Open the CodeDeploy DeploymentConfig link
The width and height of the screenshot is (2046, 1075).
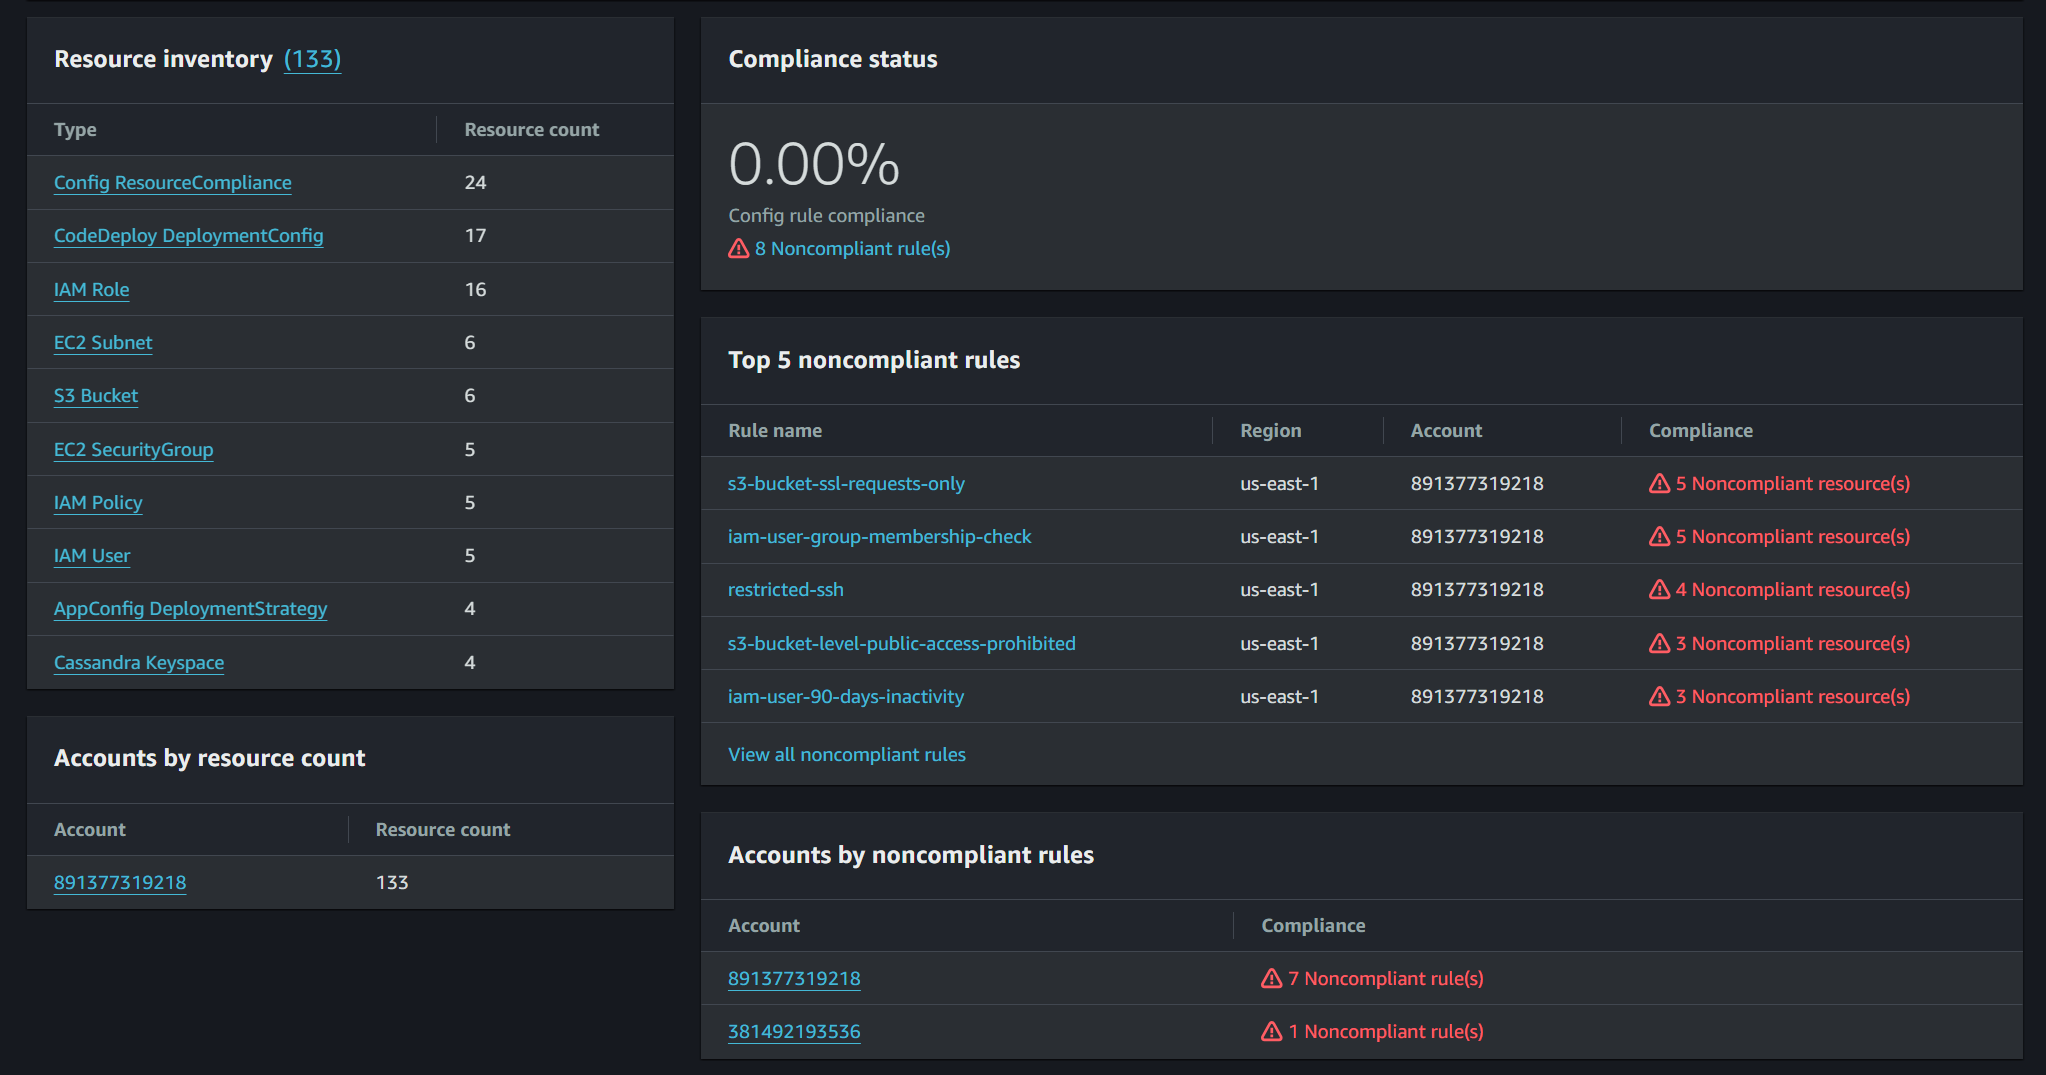(188, 236)
